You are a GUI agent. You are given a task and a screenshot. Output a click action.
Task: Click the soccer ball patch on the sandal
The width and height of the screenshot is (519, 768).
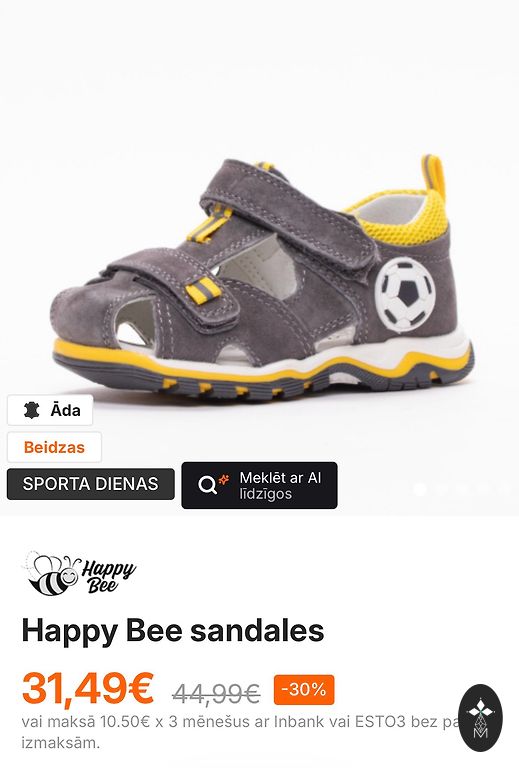pos(405,294)
